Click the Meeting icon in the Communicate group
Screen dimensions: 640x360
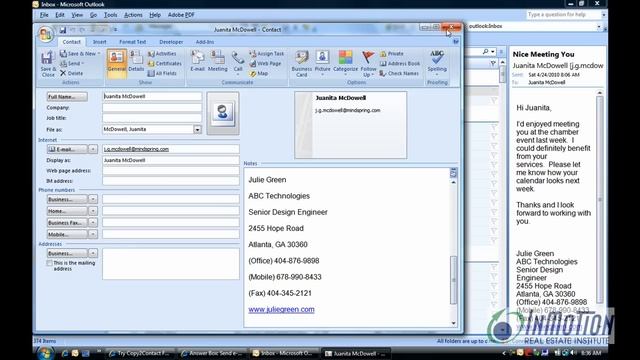click(218, 61)
